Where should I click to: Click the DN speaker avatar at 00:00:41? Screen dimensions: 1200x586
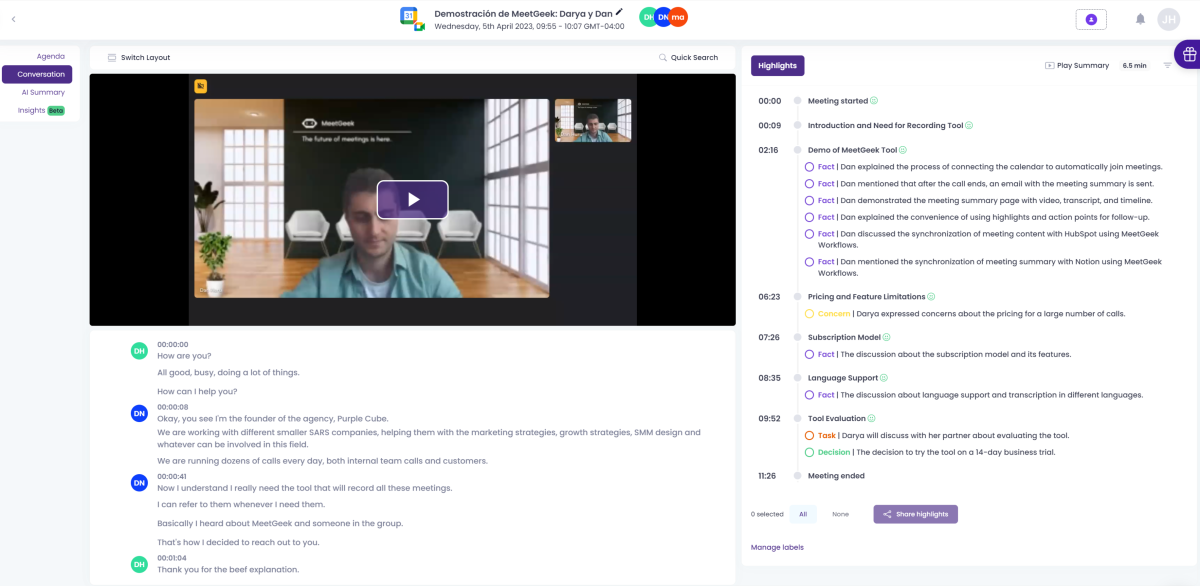pos(140,483)
